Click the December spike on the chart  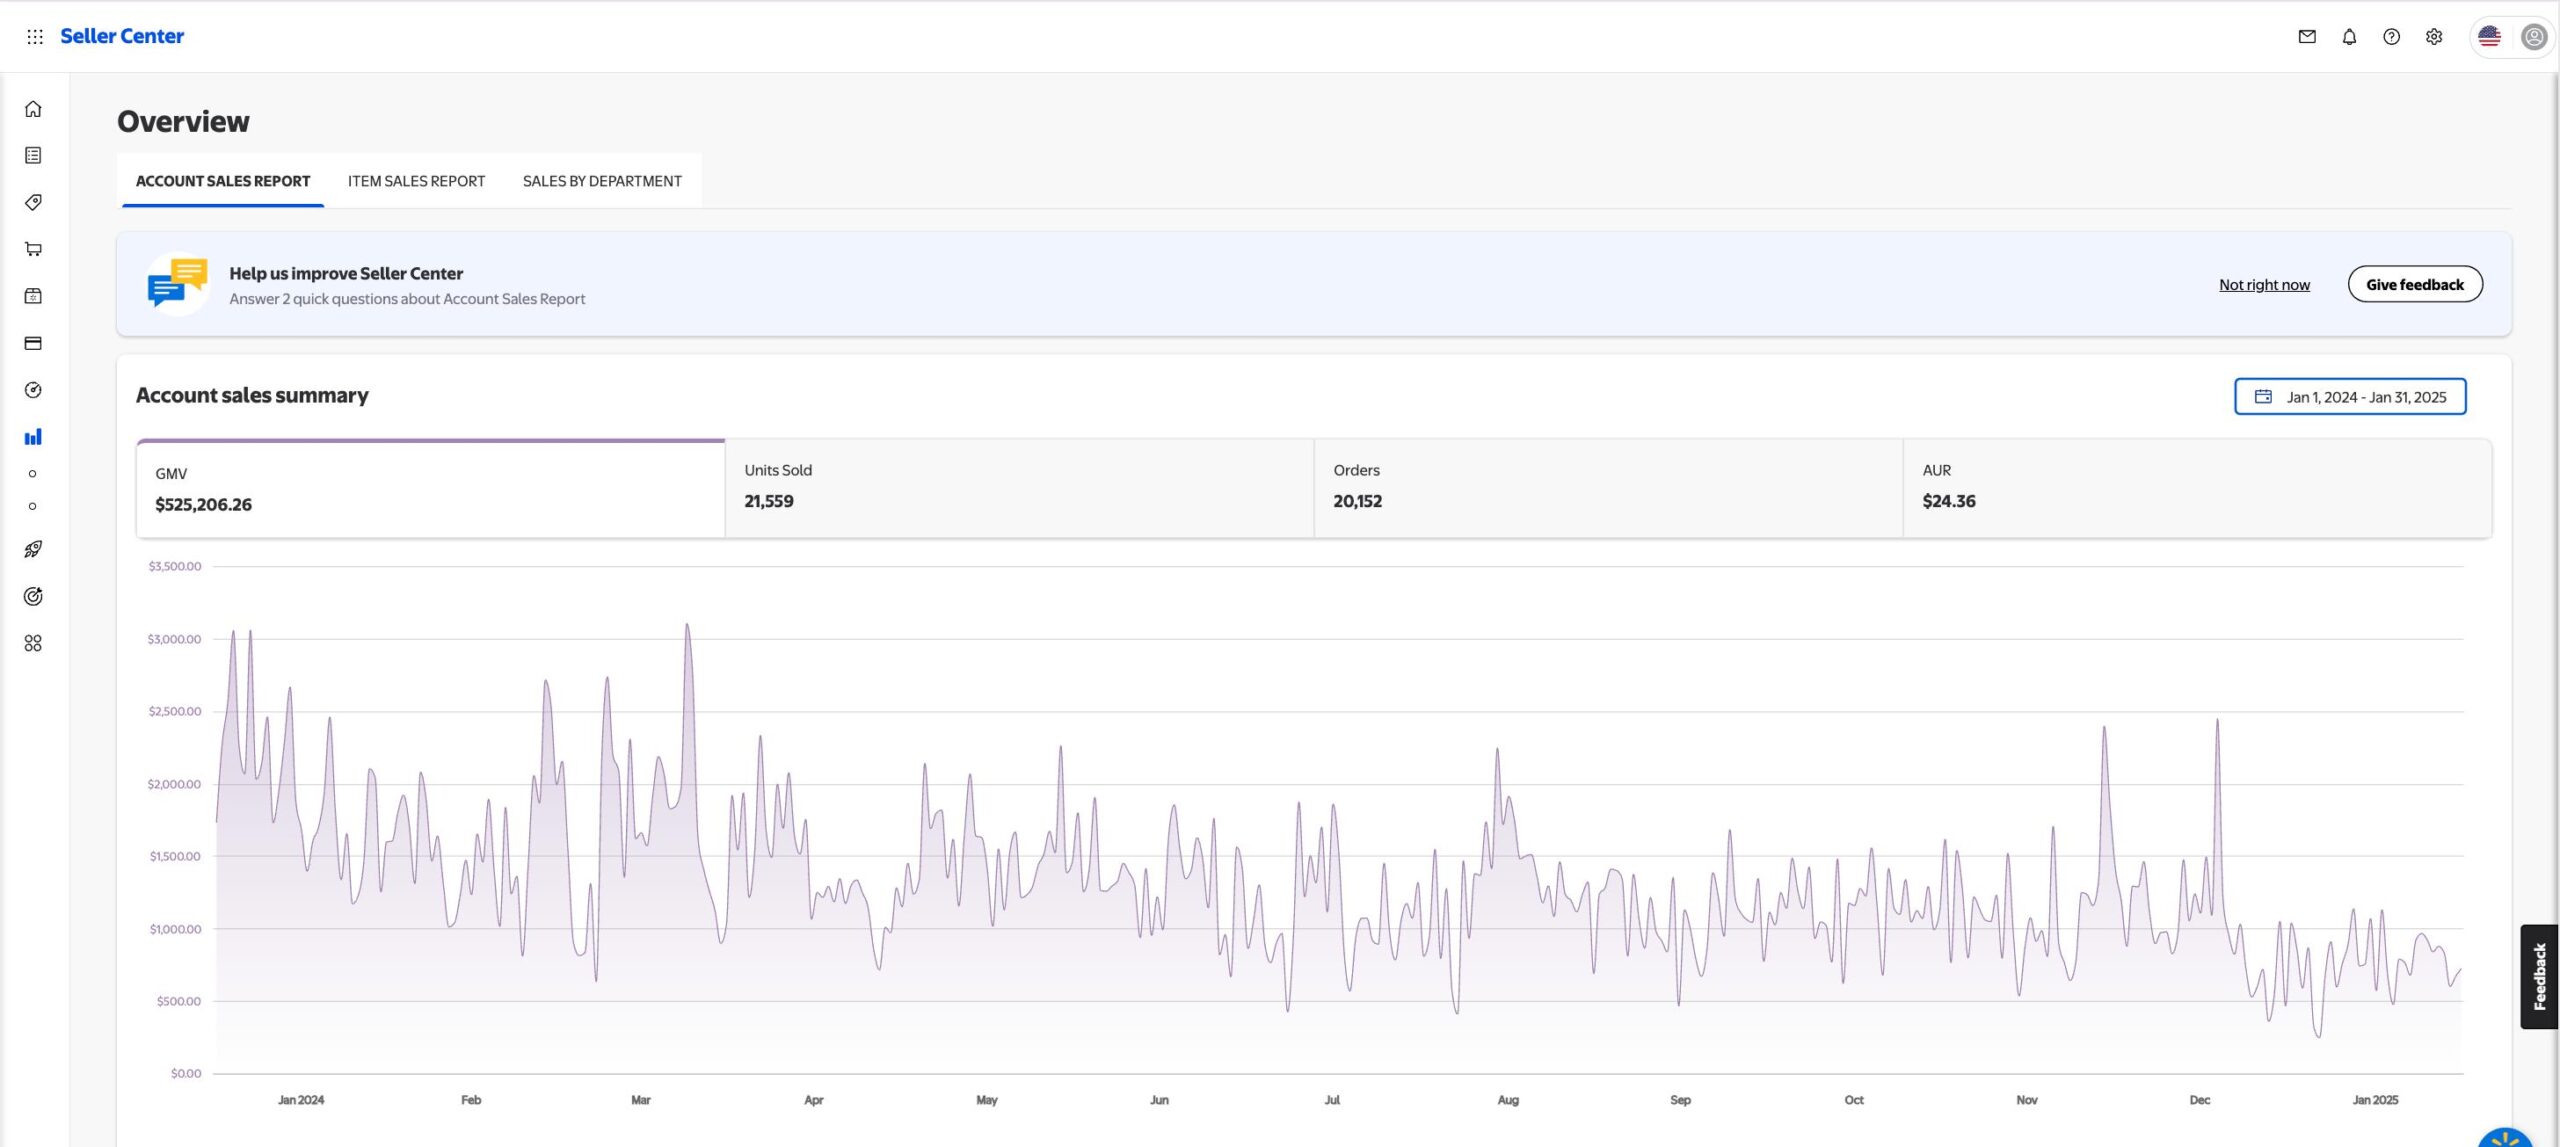(2217, 722)
